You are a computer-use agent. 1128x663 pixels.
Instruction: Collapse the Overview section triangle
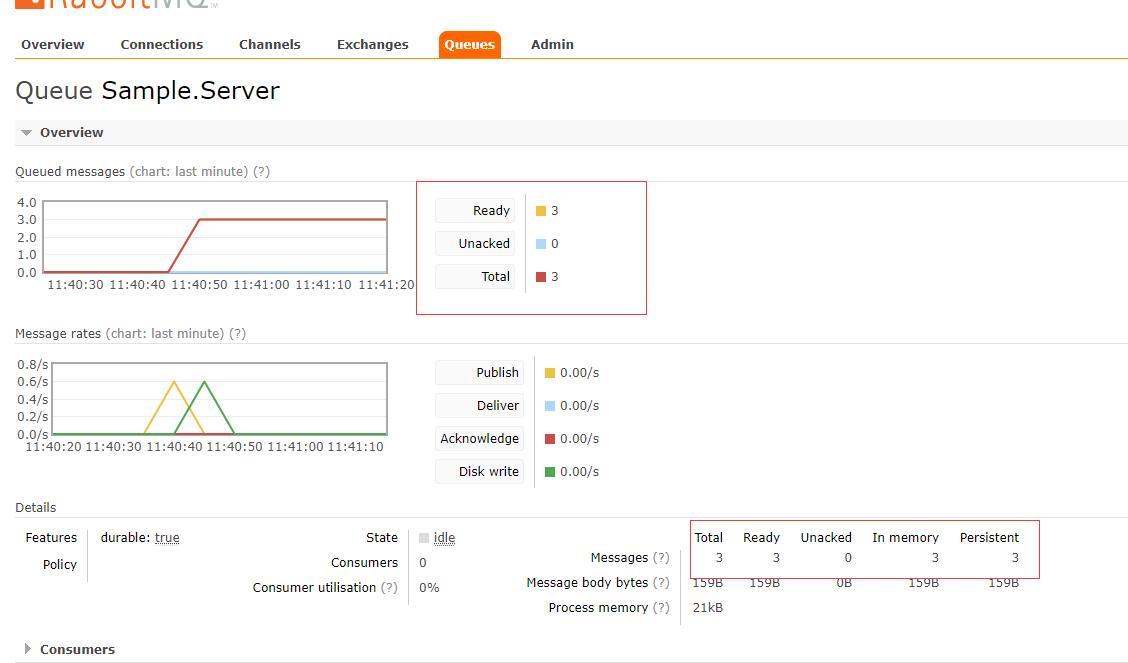point(27,133)
